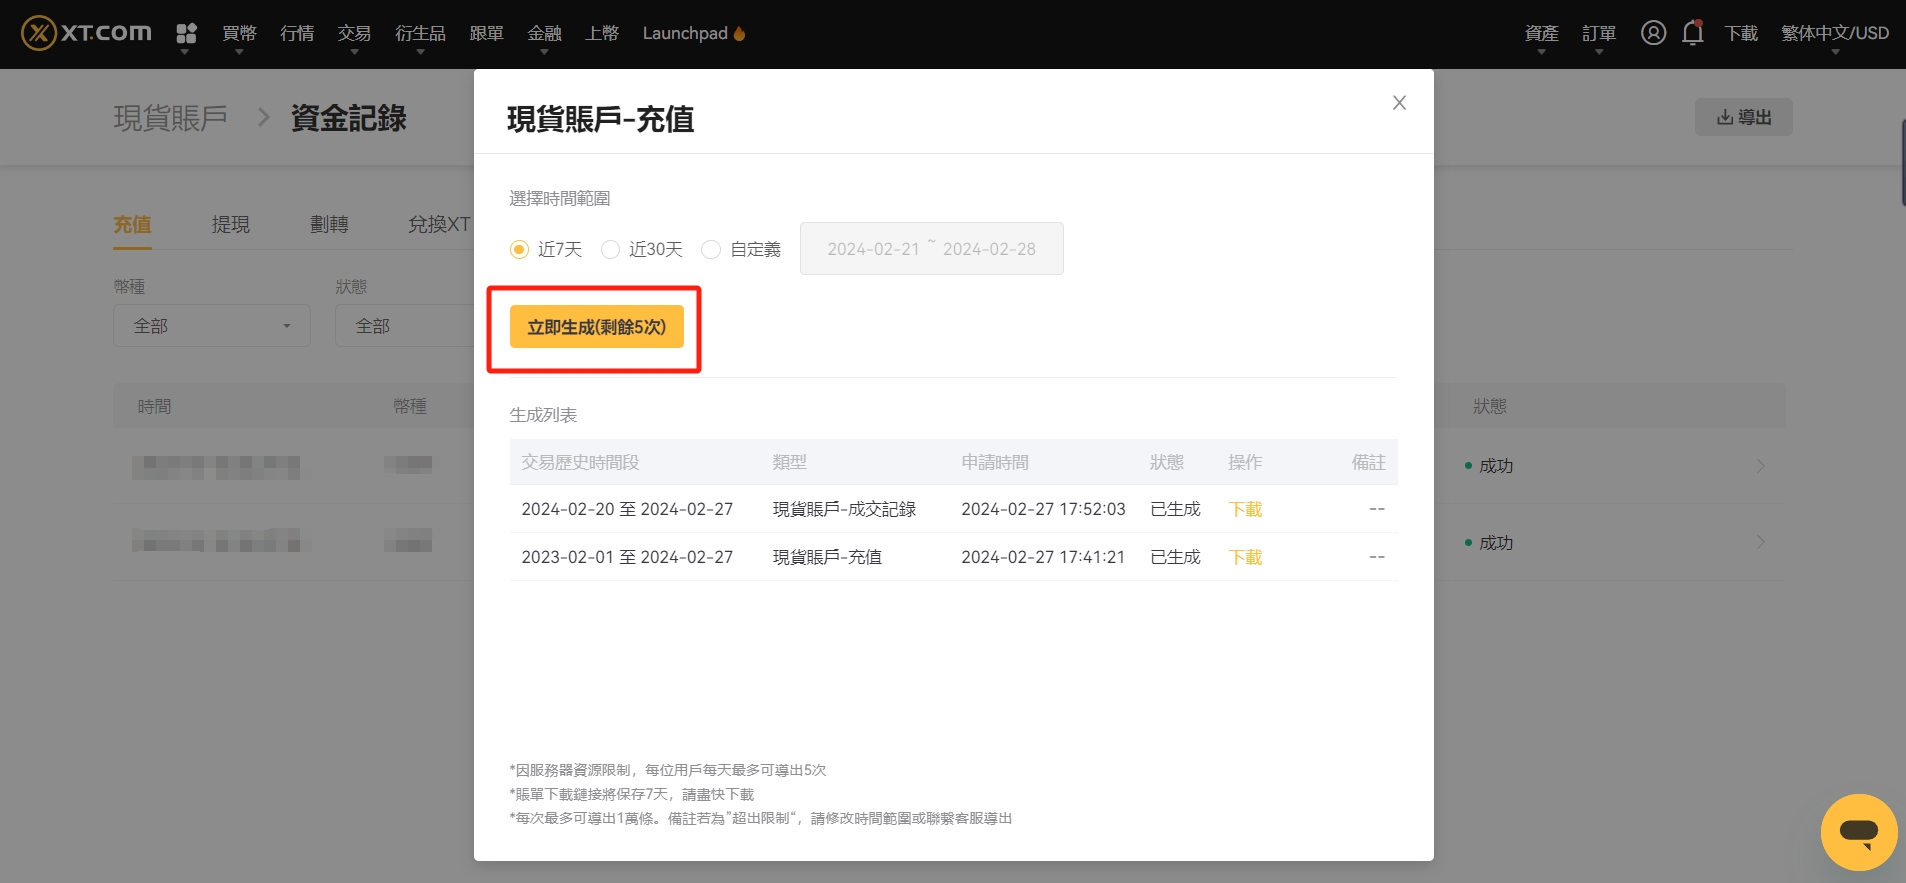Open the notifications bell
The width and height of the screenshot is (1906, 883).
1693,33
